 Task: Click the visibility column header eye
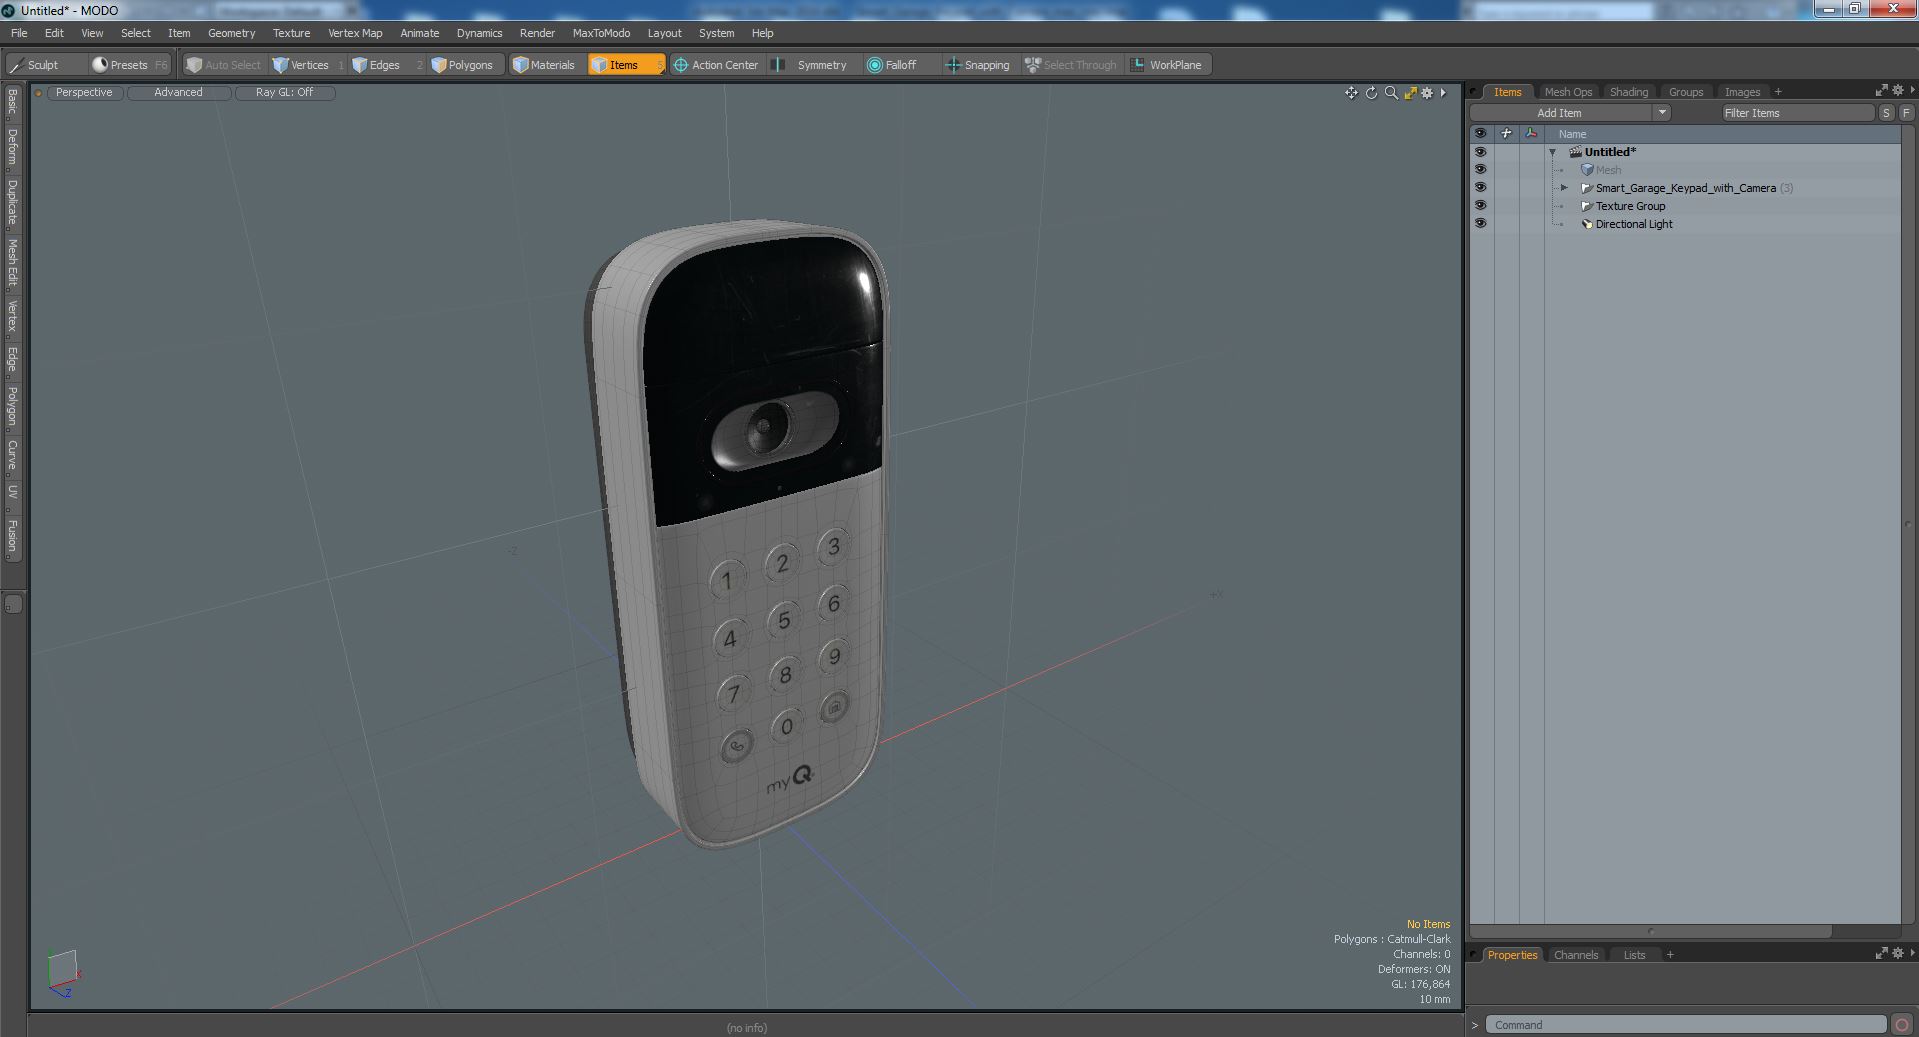pyautogui.click(x=1480, y=133)
